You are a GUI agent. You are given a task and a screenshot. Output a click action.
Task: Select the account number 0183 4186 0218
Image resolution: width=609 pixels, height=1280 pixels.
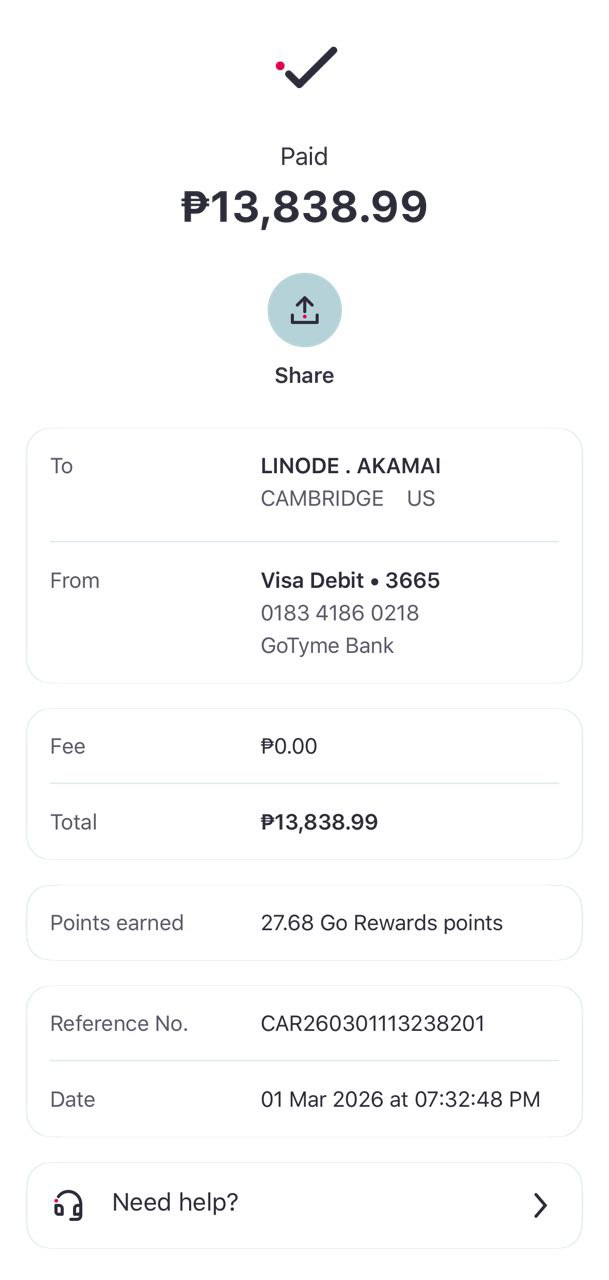pyautogui.click(x=339, y=613)
